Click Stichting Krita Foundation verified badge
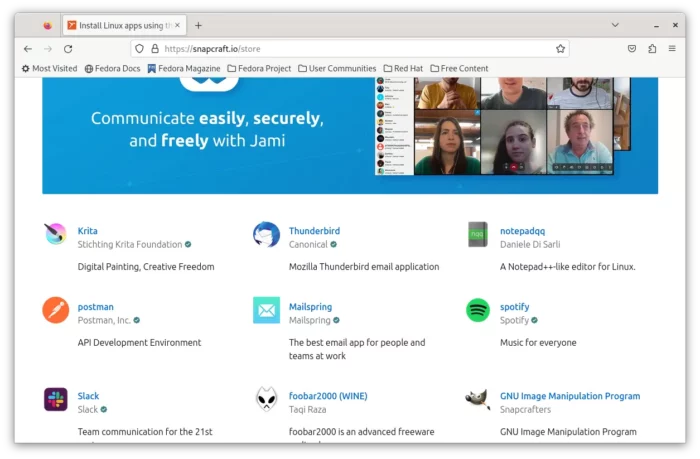The width and height of the screenshot is (700, 459). [188, 244]
